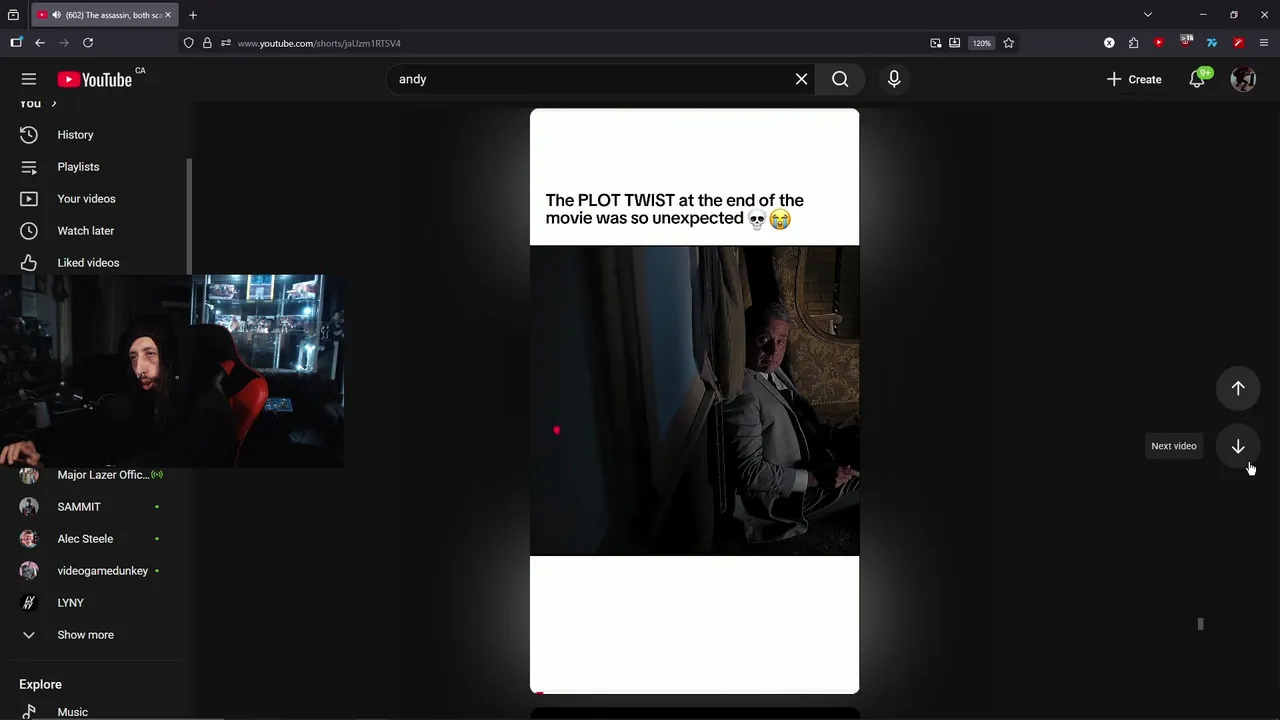
Task: Open the sidebar scrollbar thumb
Action: [x=188, y=215]
